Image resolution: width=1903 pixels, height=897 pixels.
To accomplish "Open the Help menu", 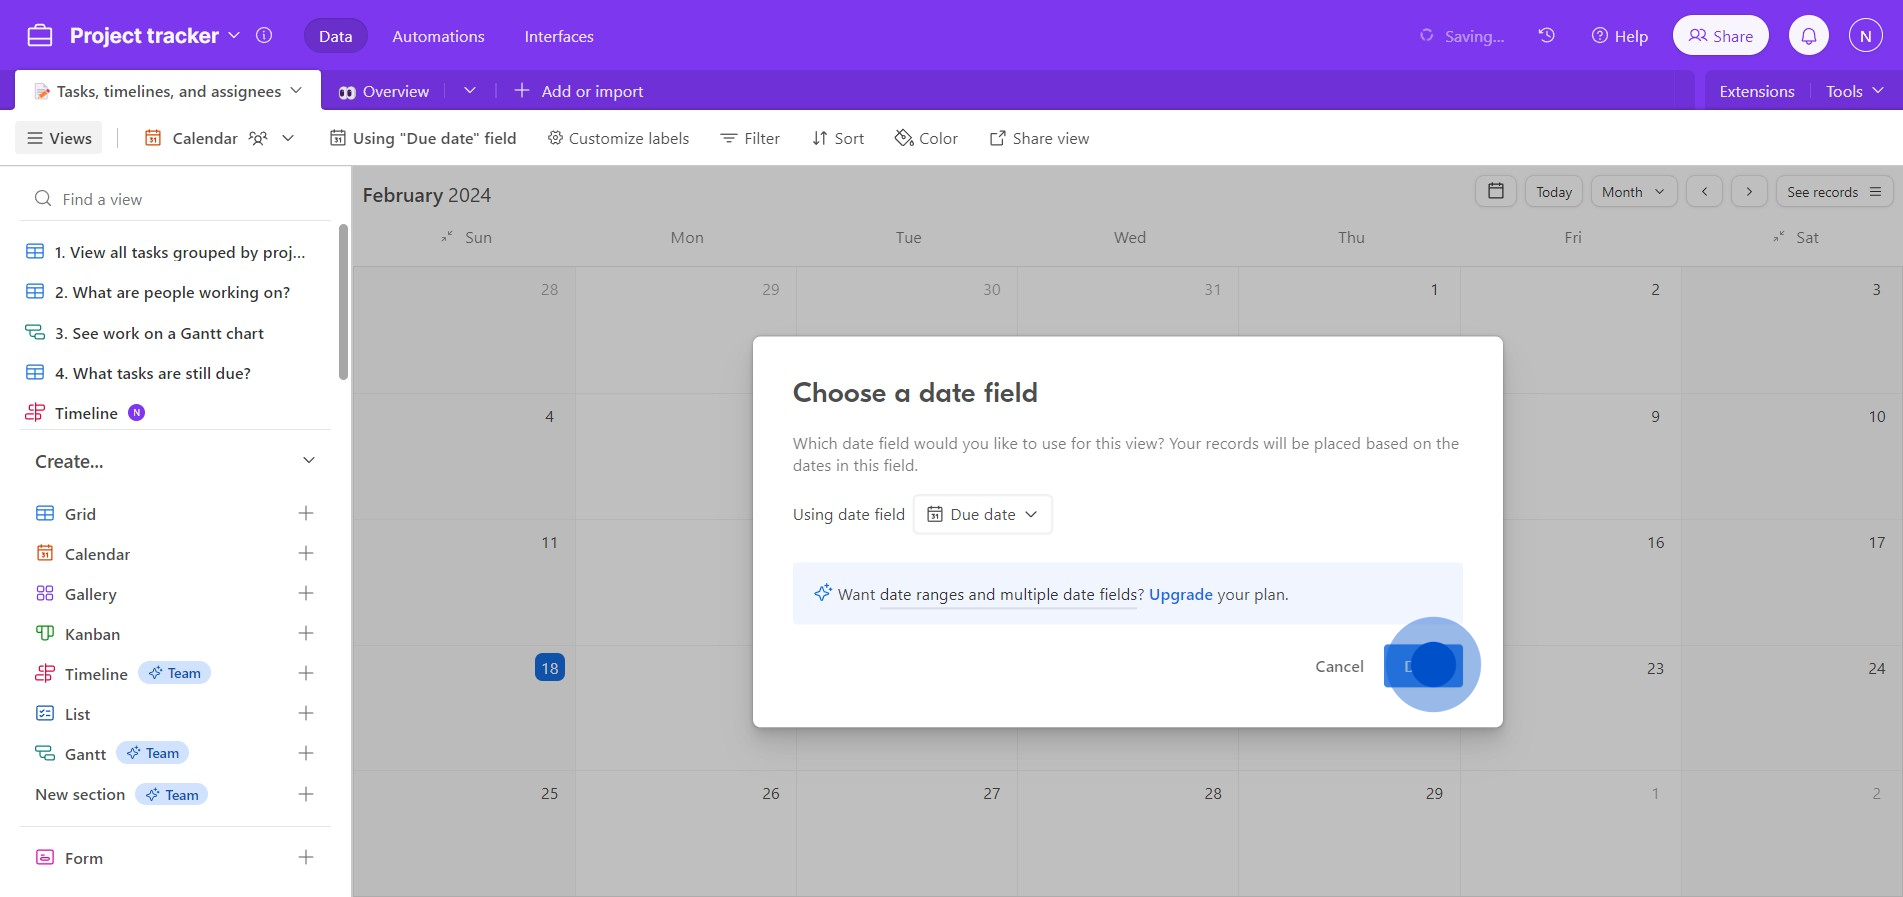I will pos(1619,36).
